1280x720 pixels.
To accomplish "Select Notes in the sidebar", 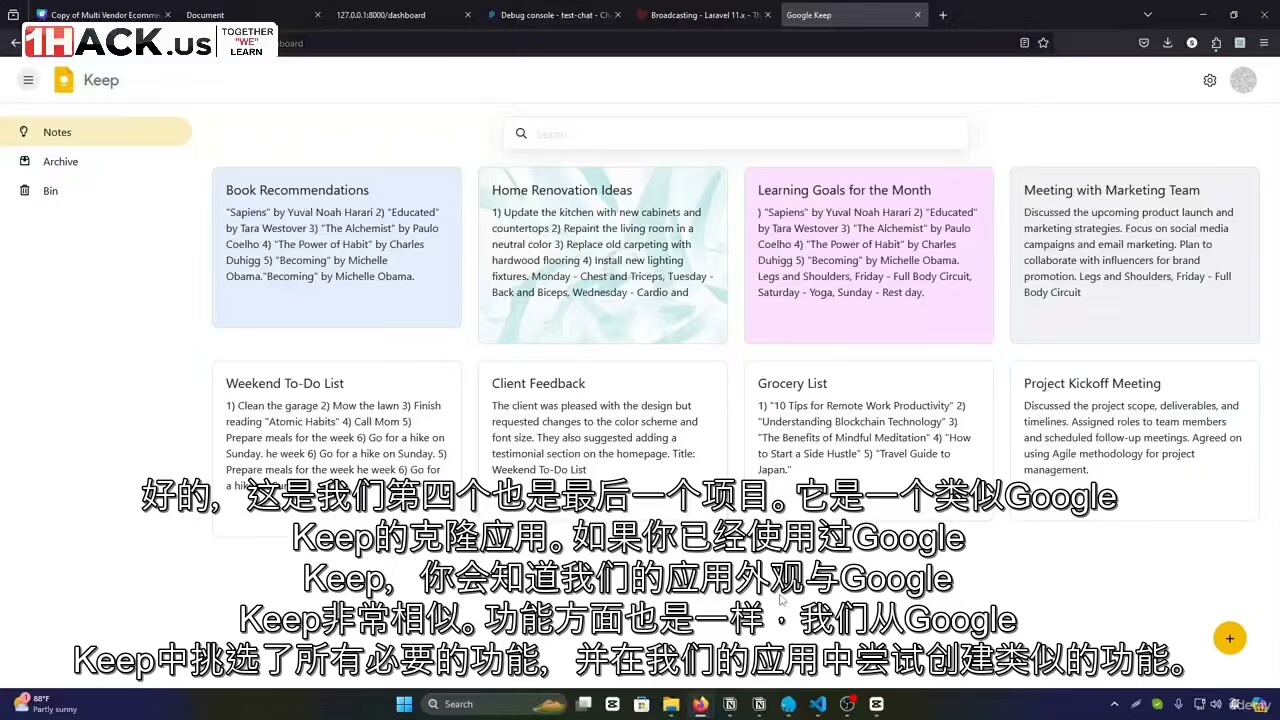I will (x=57, y=132).
